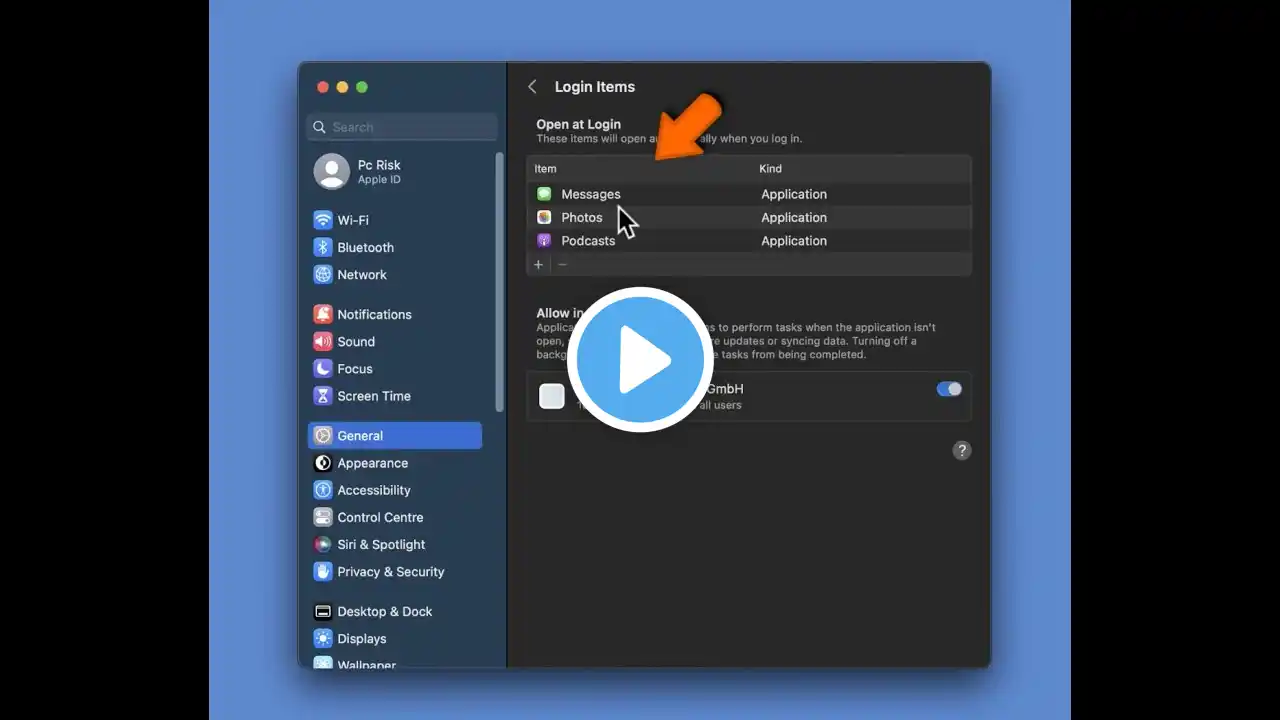Open the Appearance settings icon
The width and height of the screenshot is (1280, 720).
(323, 463)
